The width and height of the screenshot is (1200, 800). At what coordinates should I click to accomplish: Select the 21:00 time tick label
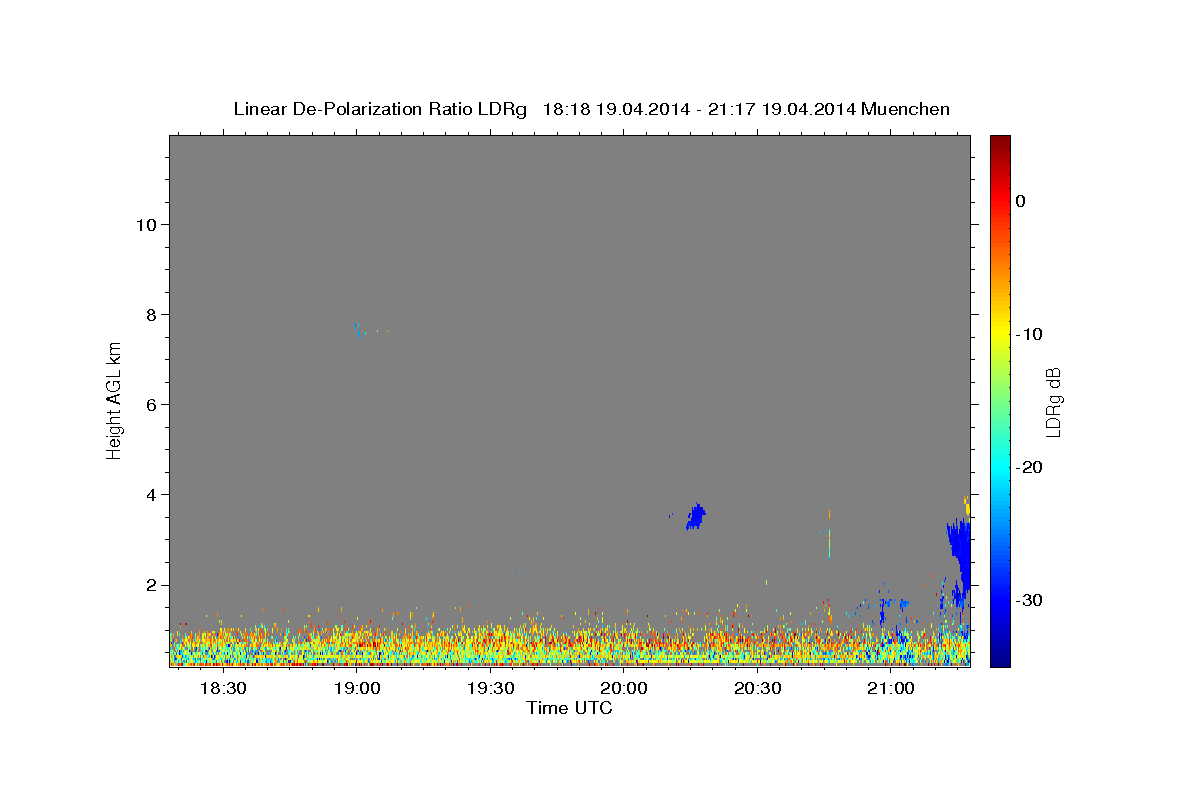[x=890, y=689]
